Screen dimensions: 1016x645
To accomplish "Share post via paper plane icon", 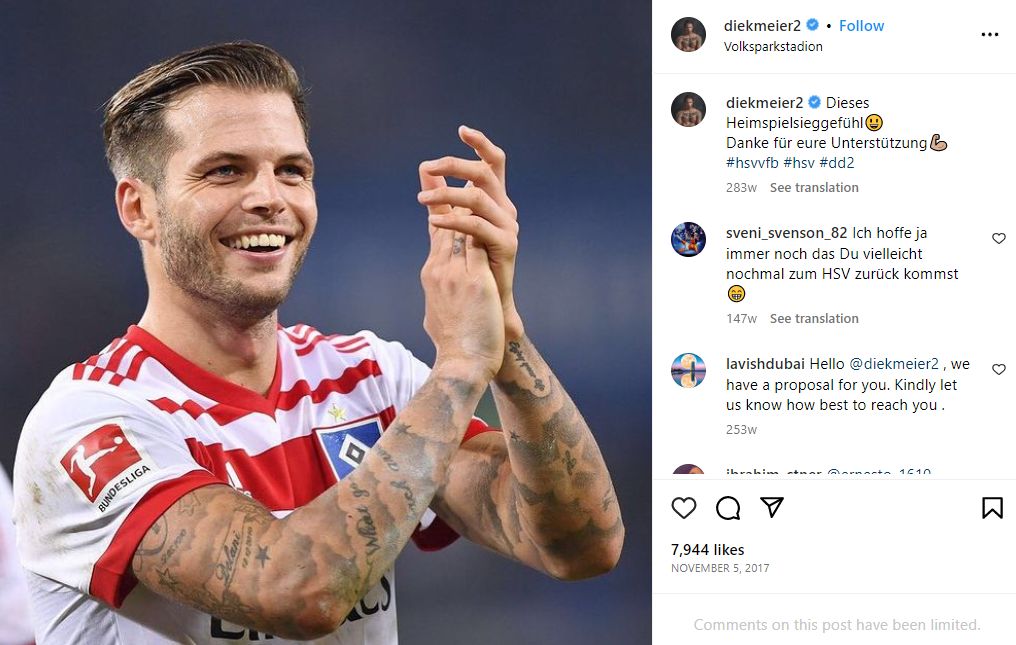I will coord(771,508).
